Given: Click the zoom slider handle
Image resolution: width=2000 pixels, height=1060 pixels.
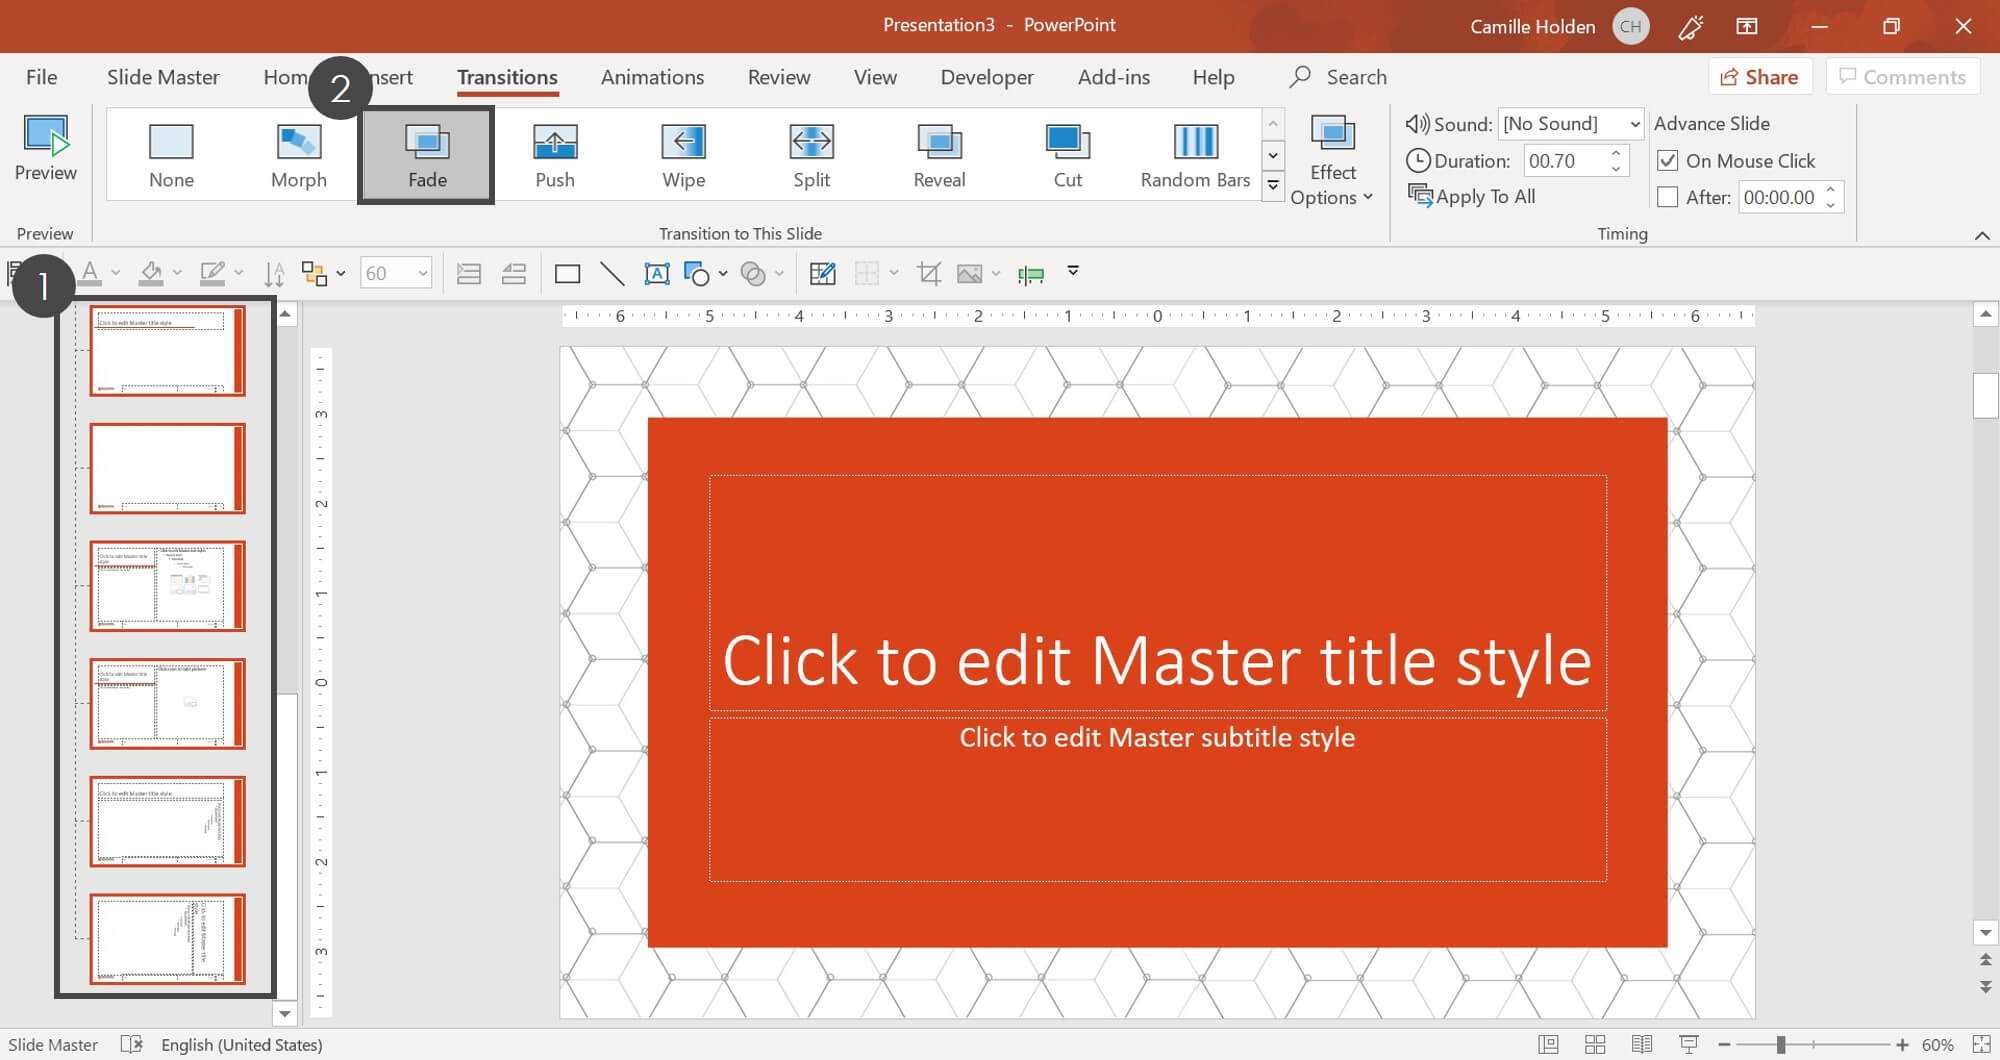Looking at the screenshot, I should click(x=1781, y=1045).
